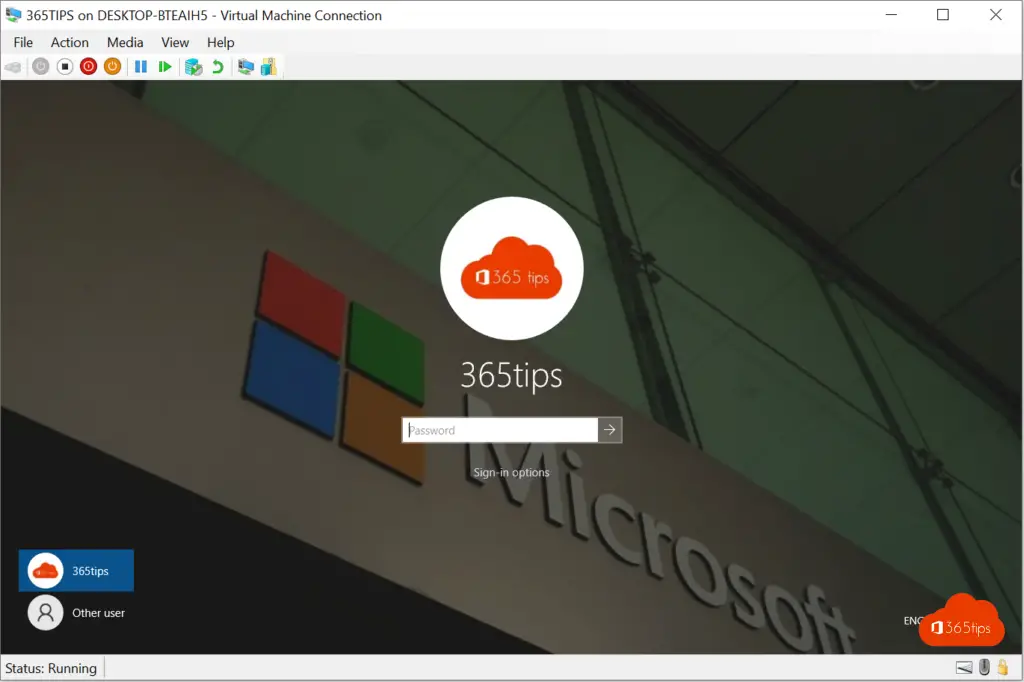Open Sign-in options
This screenshot has height=682, width=1024.
coord(511,472)
